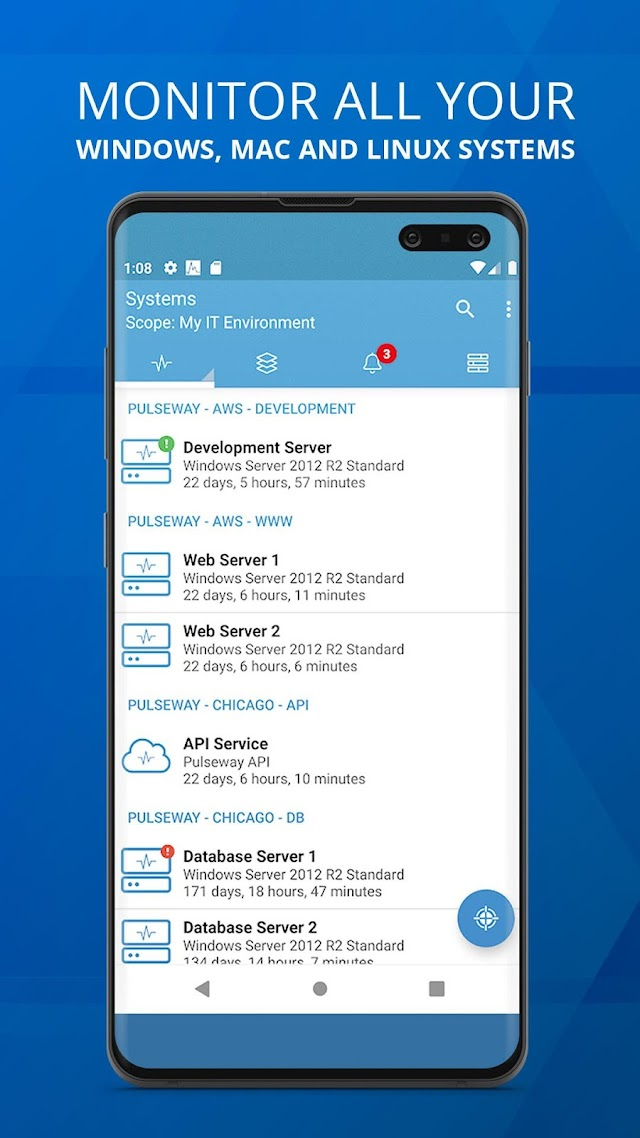Viewport: 640px width, 1138px height.
Task: Switch to the stacked layers tab
Action: 267,364
